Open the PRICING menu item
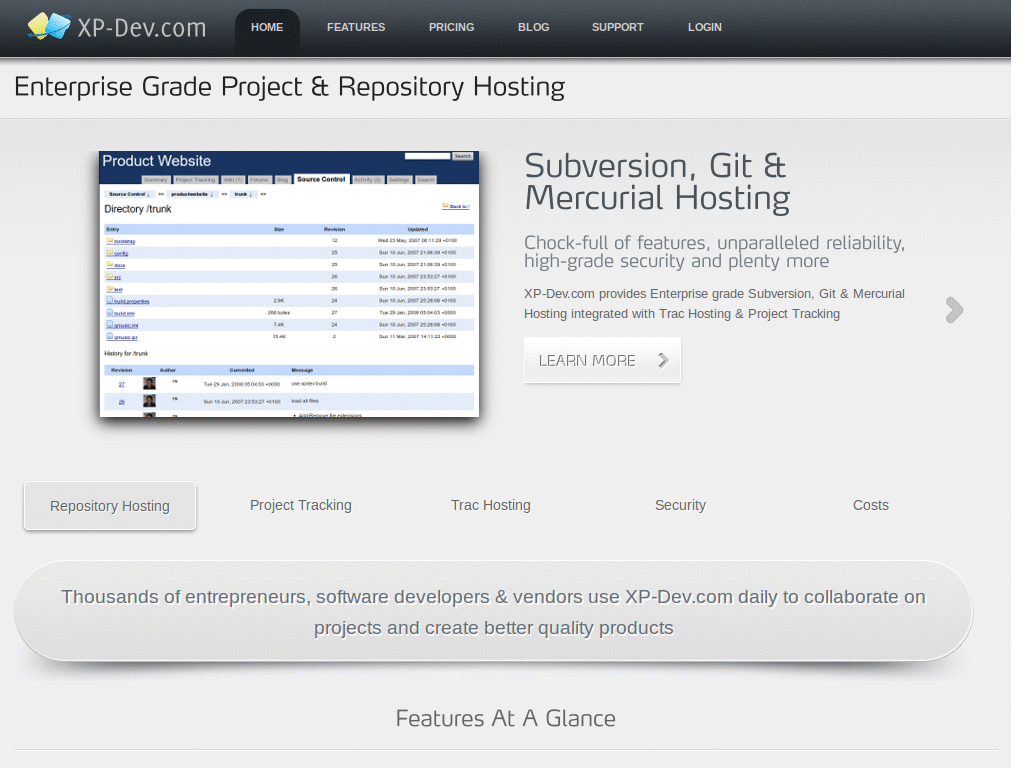Screen dimensions: 1024x768 pyautogui.click(x=451, y=27)
